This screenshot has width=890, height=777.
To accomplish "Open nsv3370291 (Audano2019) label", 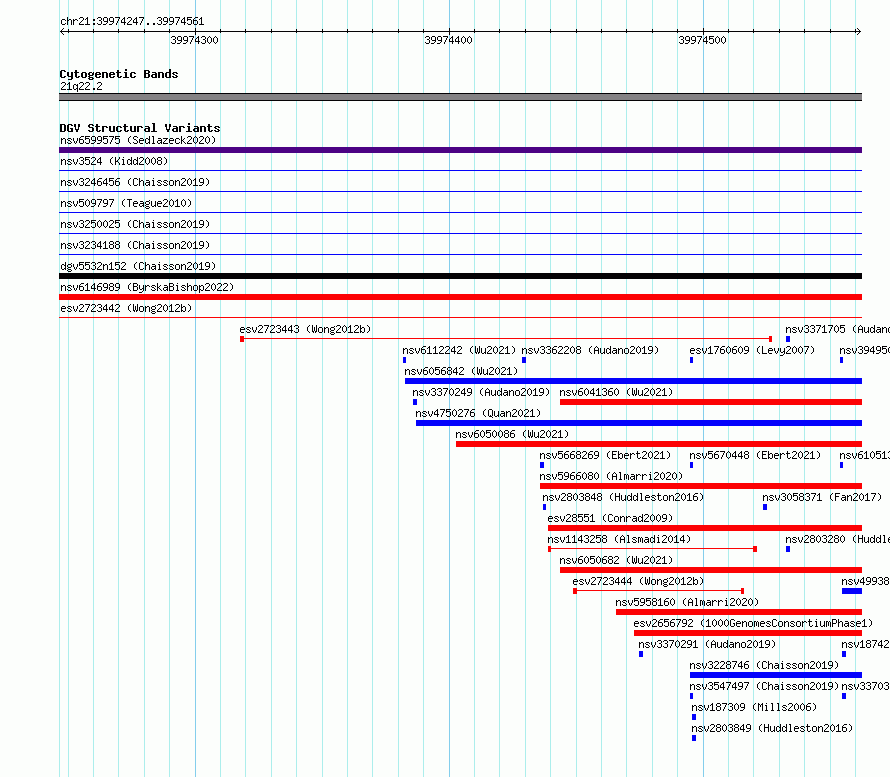I will coord(707,644).
